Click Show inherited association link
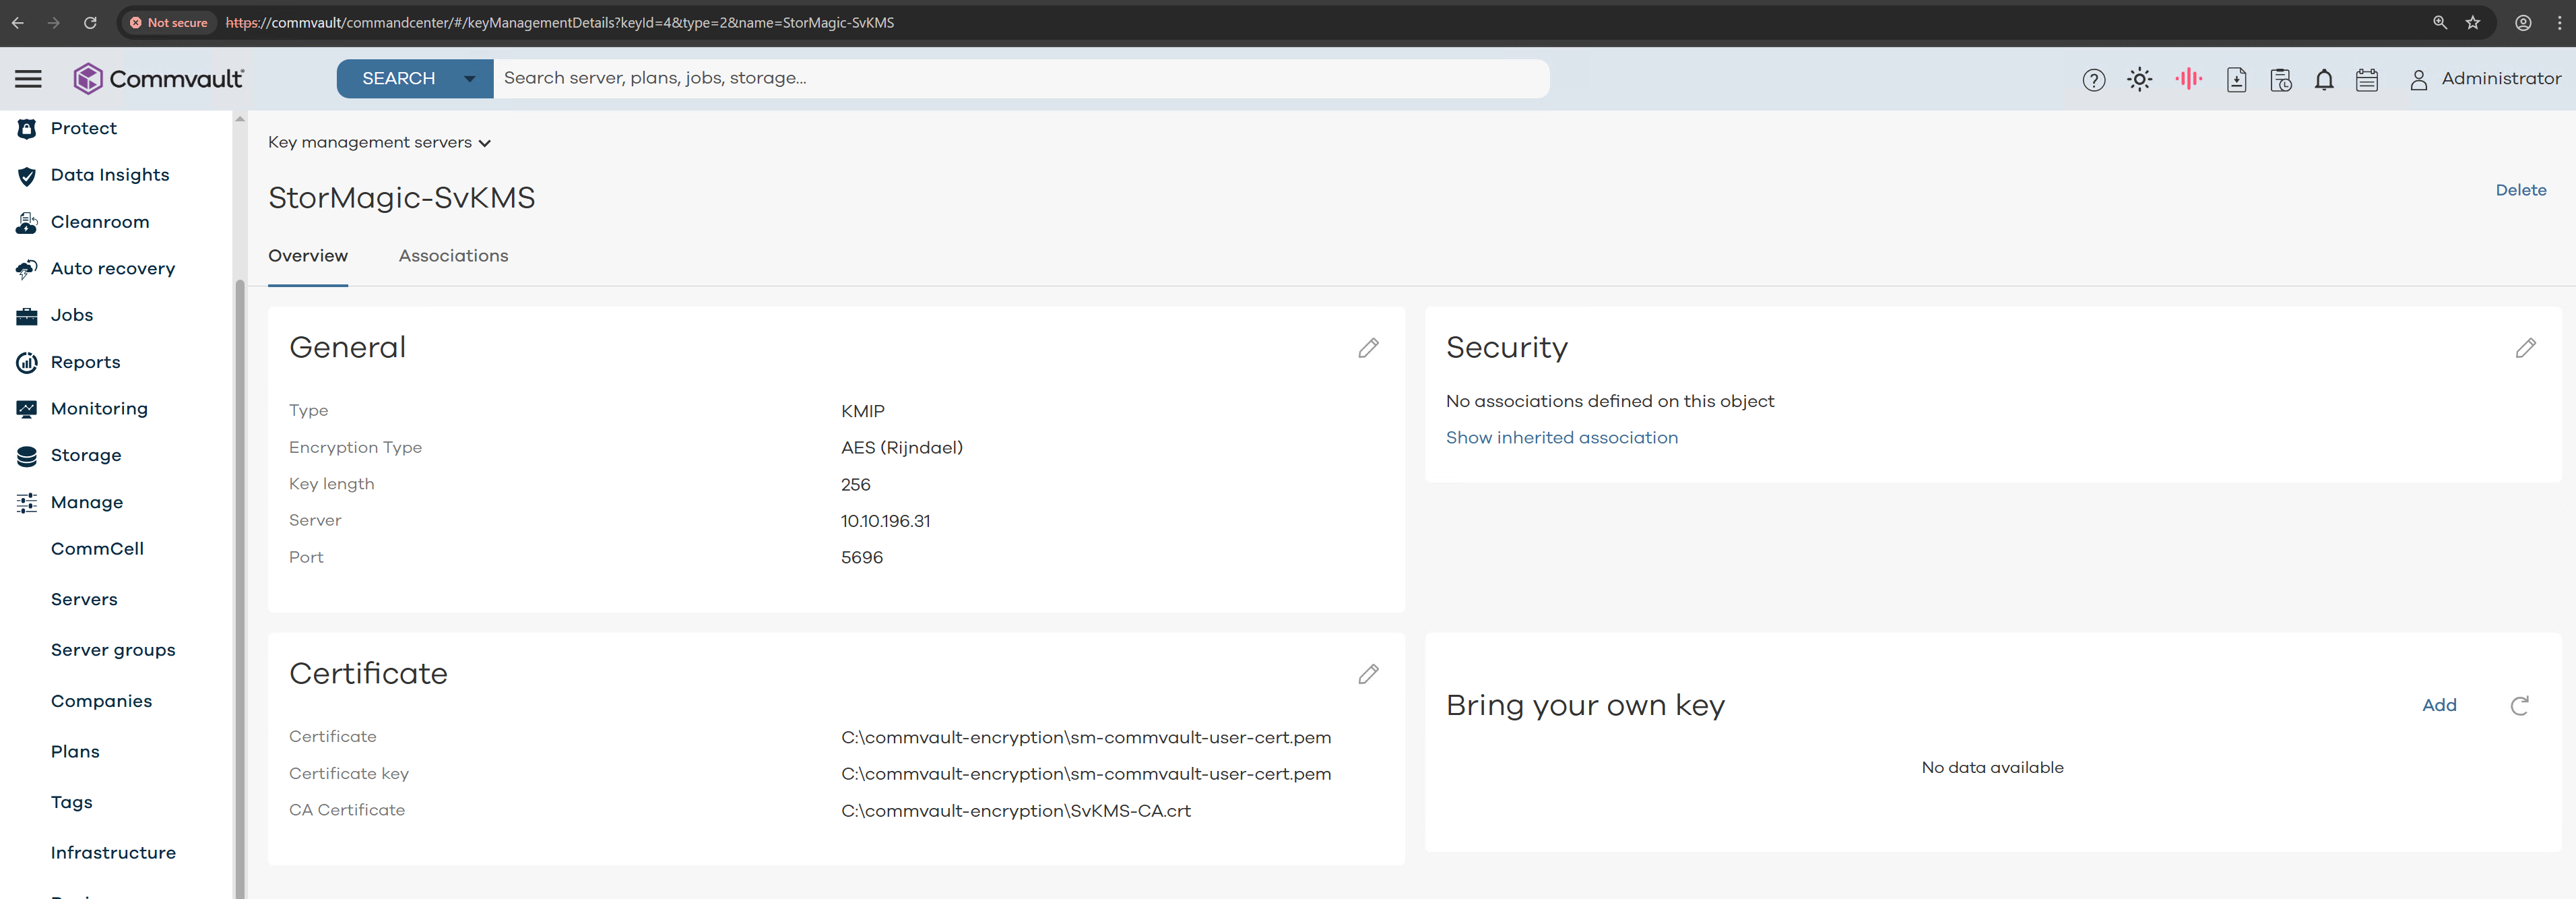2576x899 pixels. click(x=1561, y=438)
